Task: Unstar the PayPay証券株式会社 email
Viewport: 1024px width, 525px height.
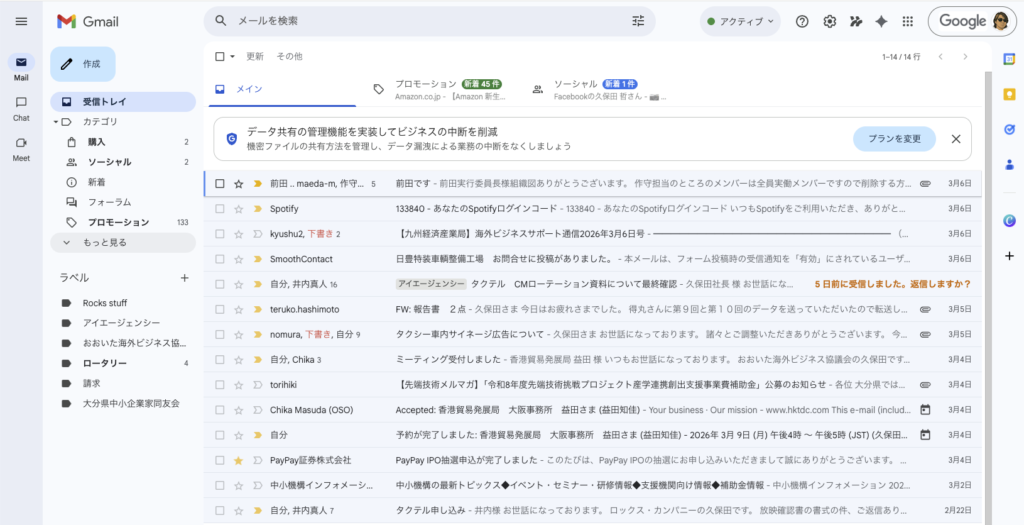Action: 238,460
